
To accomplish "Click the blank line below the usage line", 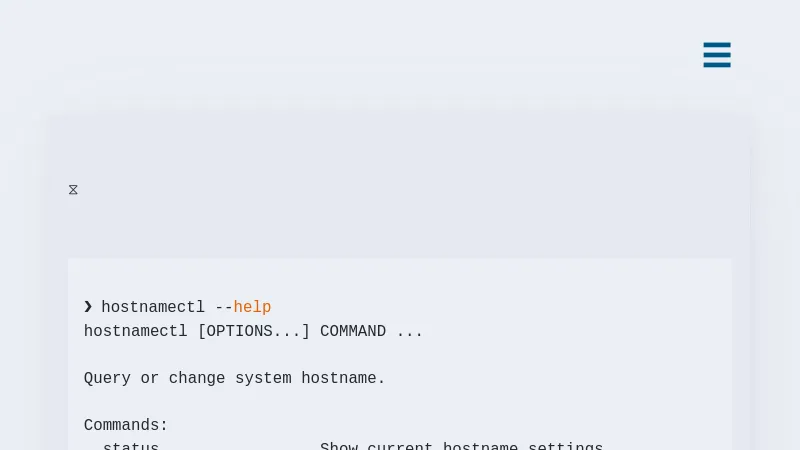I will coord(300,355).
